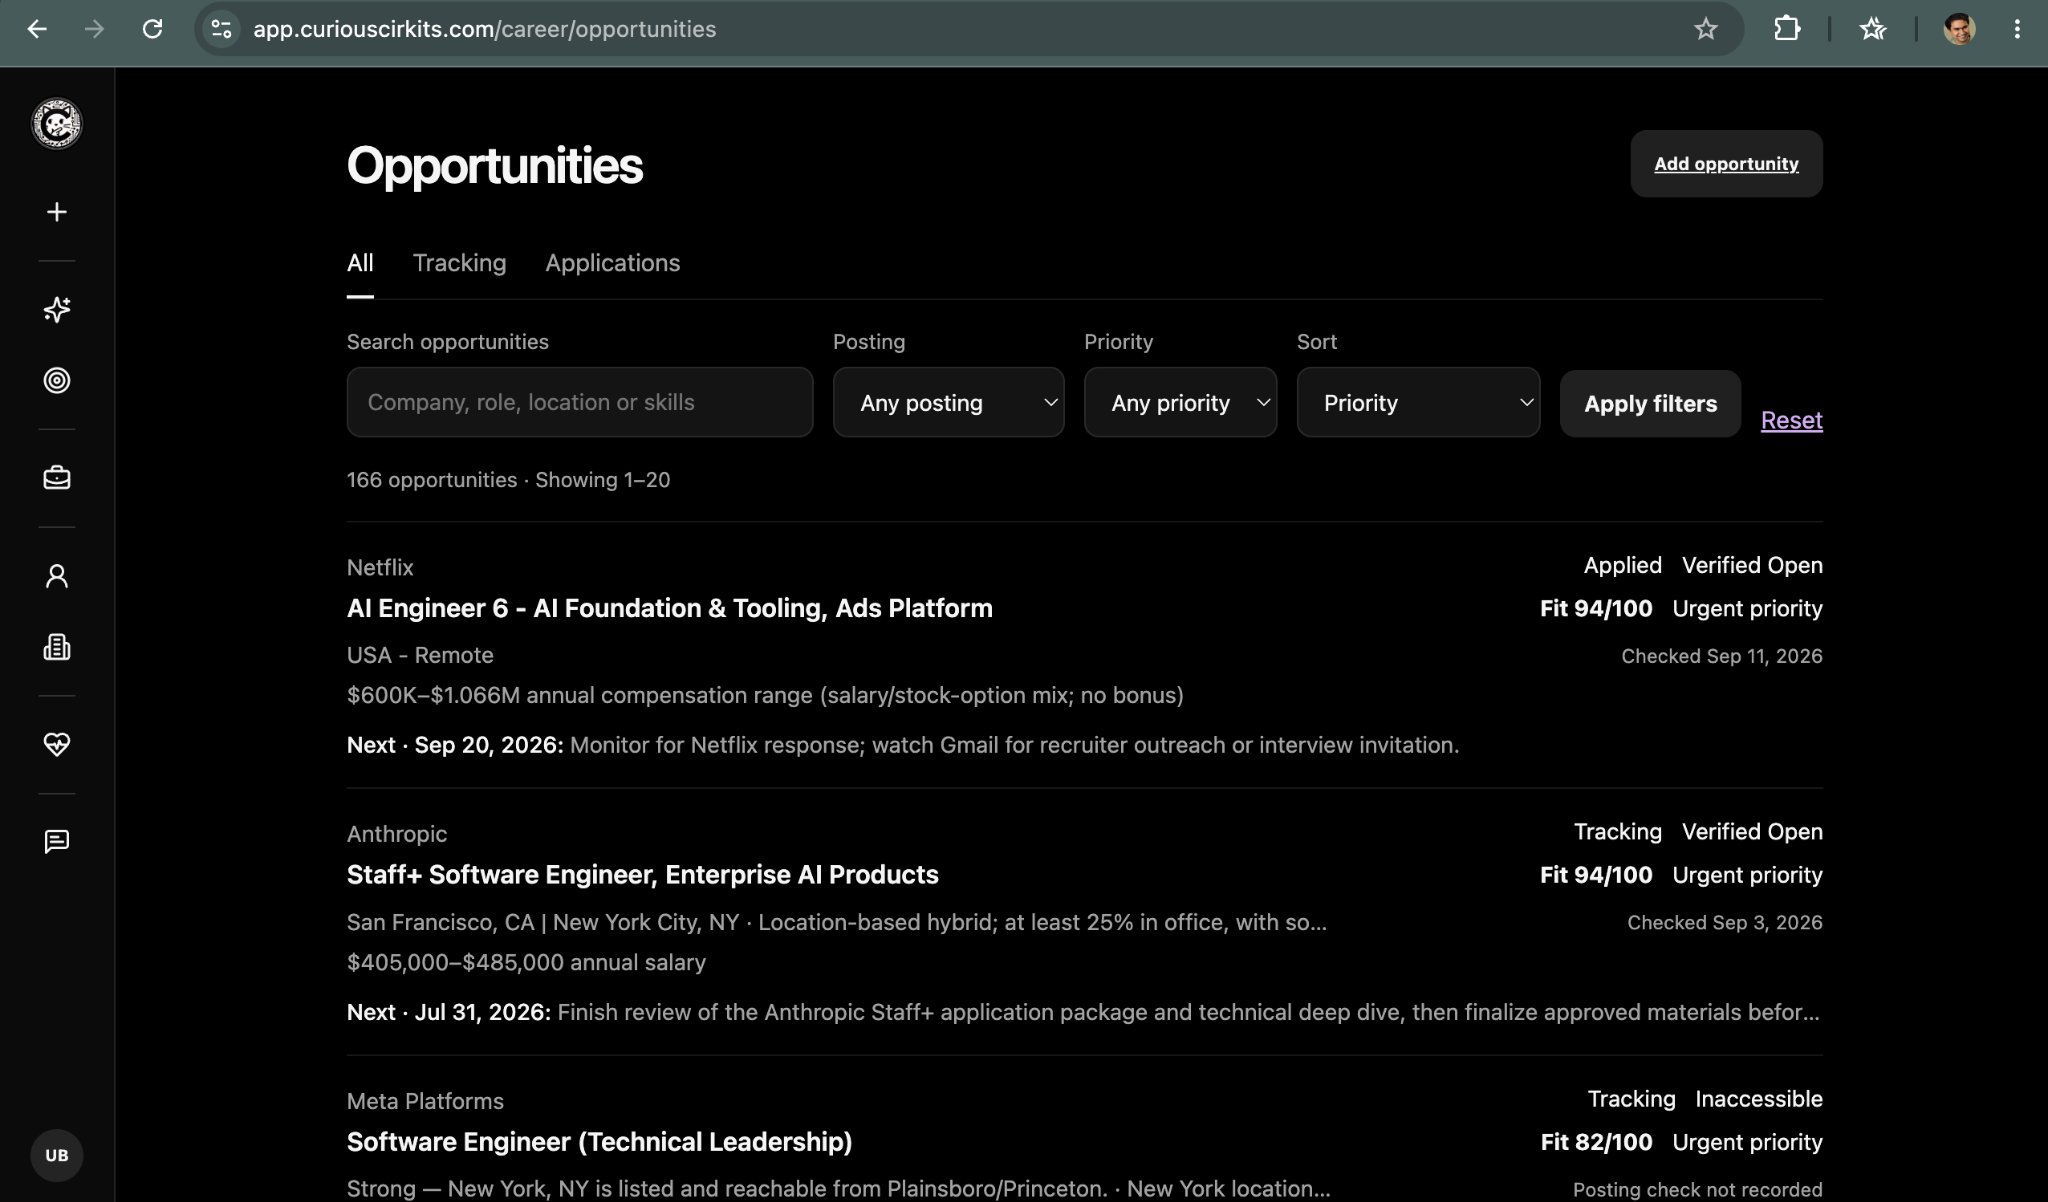Open the Staff+ Software Engineer, Enterprise AI Products listing
Image resolution: width=2048 pixels, height=1202 pixels.
tap(642, 875)
